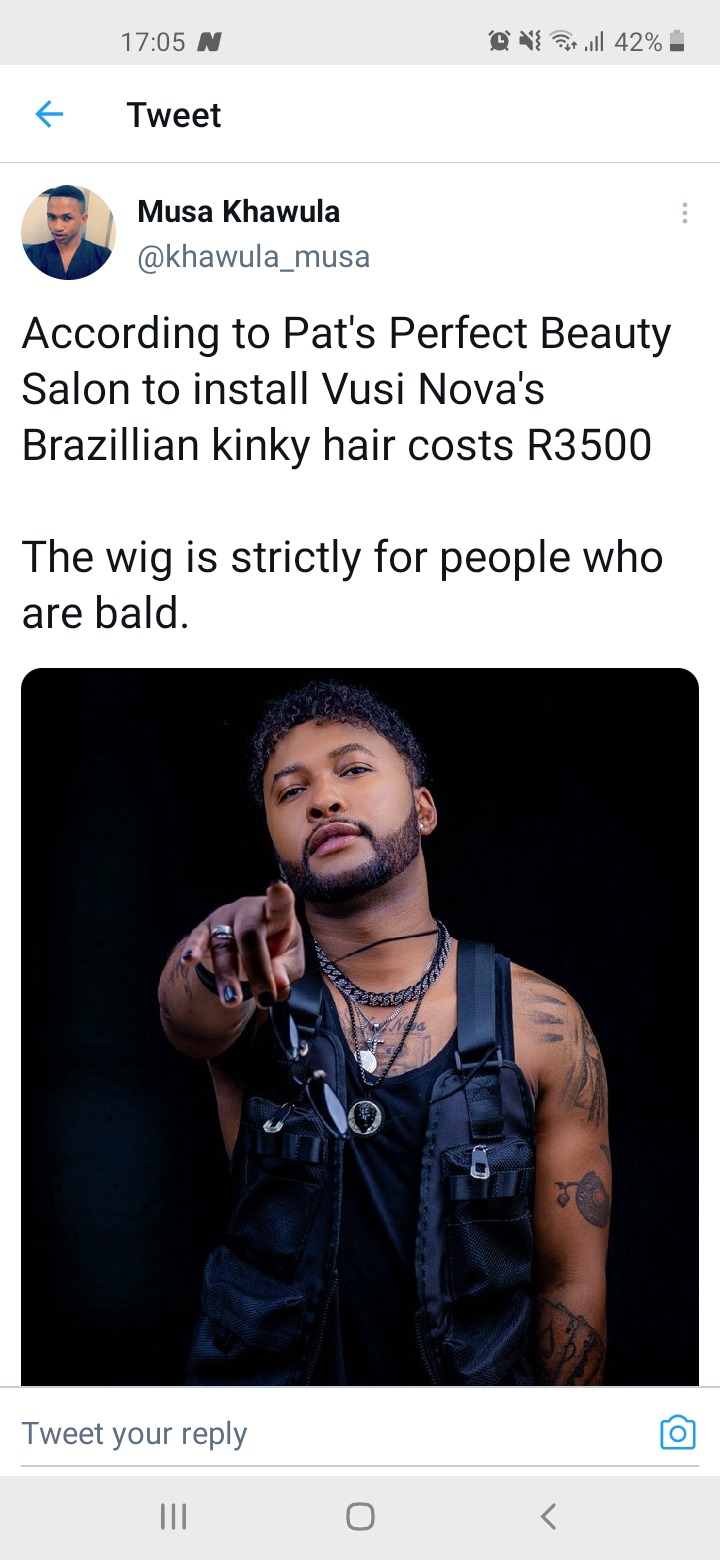Tap the camera icon in reply bar
Image resolution: width=720 pixels, height=1560 pixels.
point(677,1433)
